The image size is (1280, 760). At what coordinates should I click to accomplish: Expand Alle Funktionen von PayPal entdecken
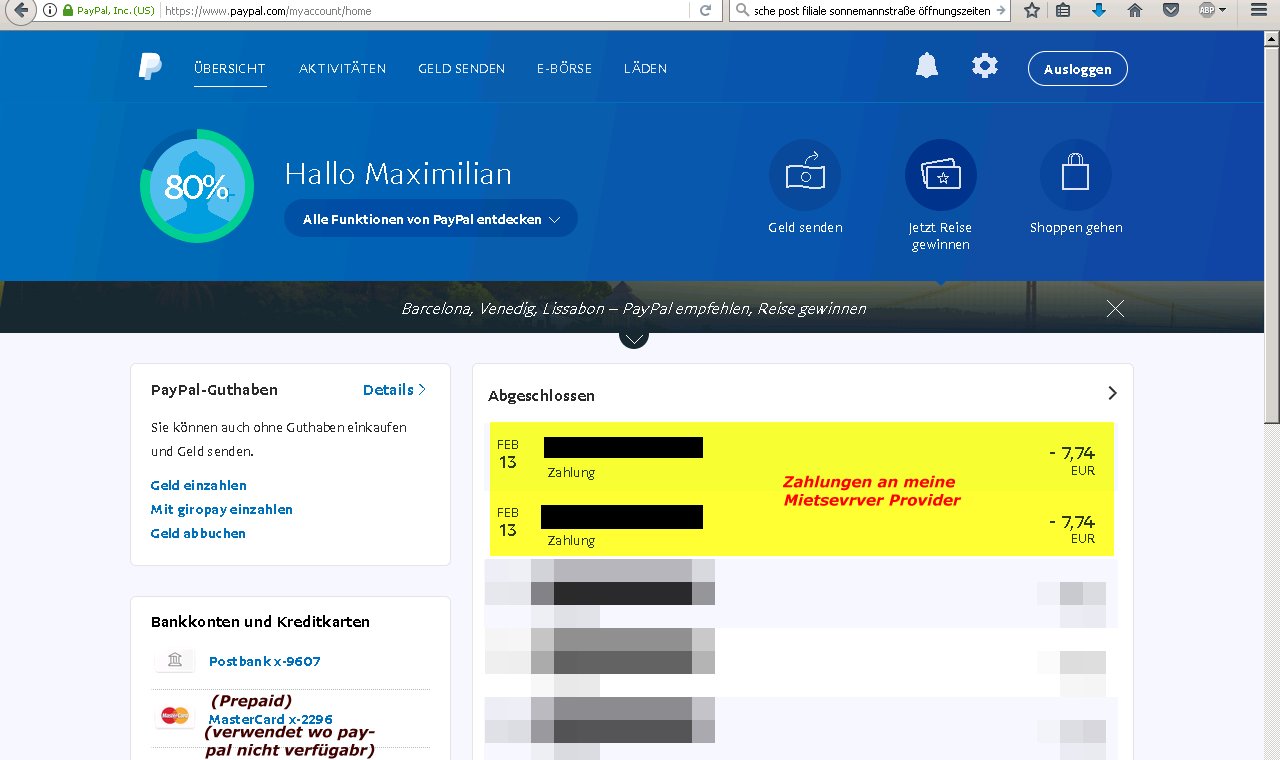point(431,219)
